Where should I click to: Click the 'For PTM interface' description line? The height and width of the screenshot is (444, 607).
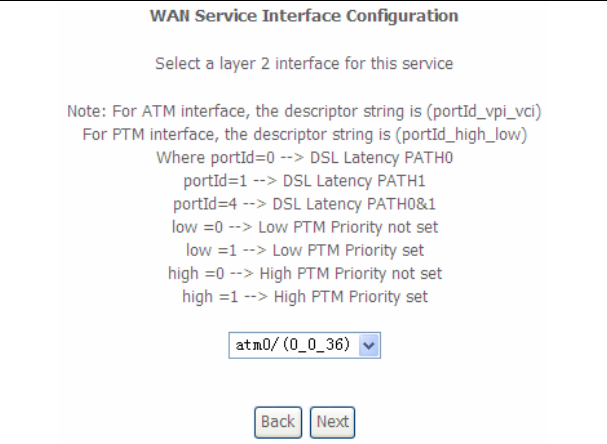coord(305,135)
